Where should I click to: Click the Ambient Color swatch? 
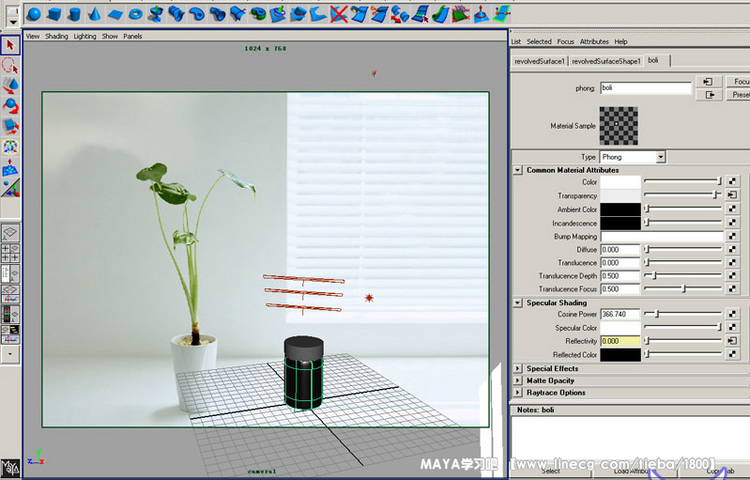click(x=620, y=209)
